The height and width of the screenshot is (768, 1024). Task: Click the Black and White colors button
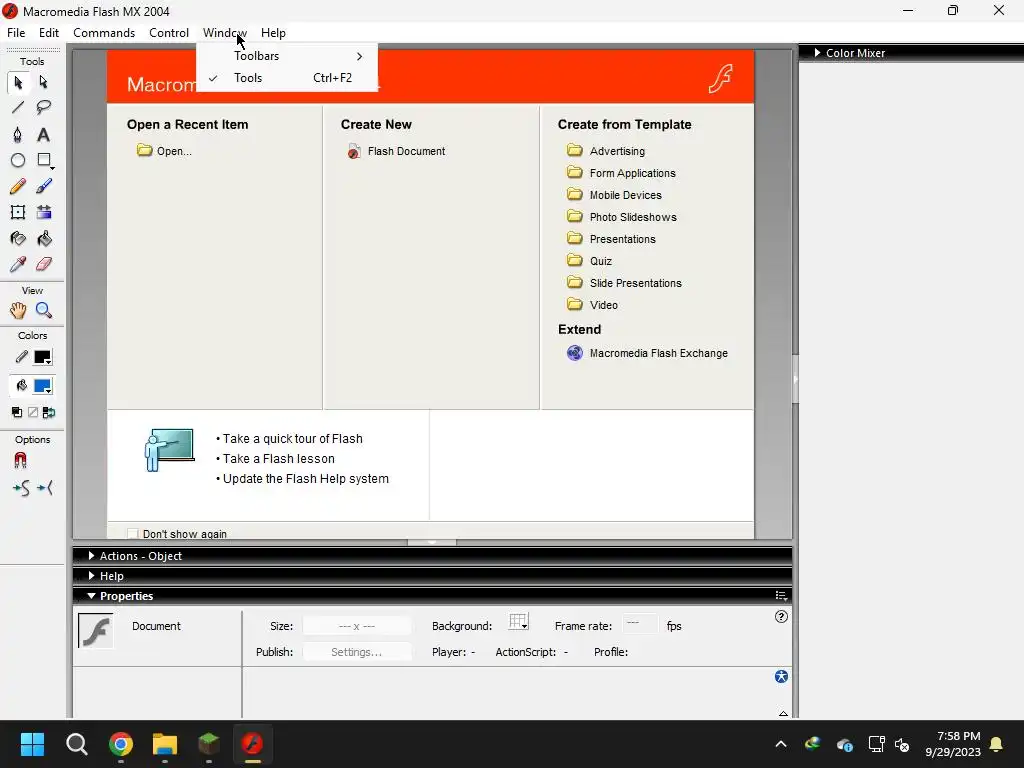(17, 412)
